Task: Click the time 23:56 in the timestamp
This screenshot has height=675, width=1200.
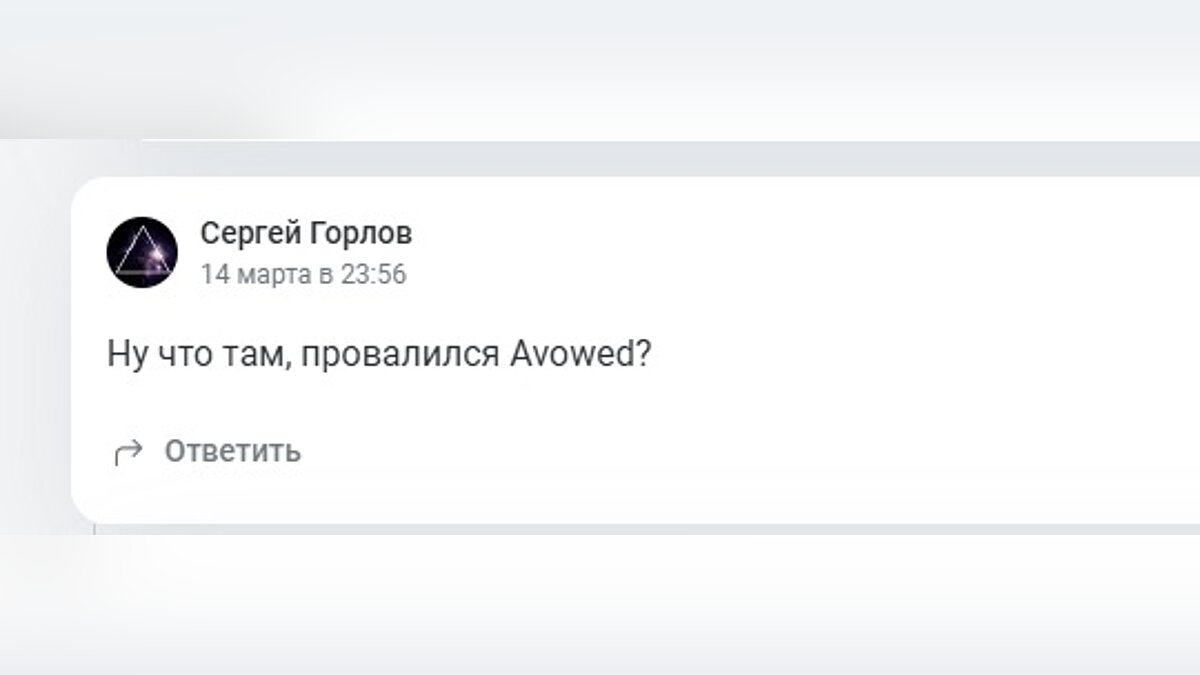Action: coord(374,274)
